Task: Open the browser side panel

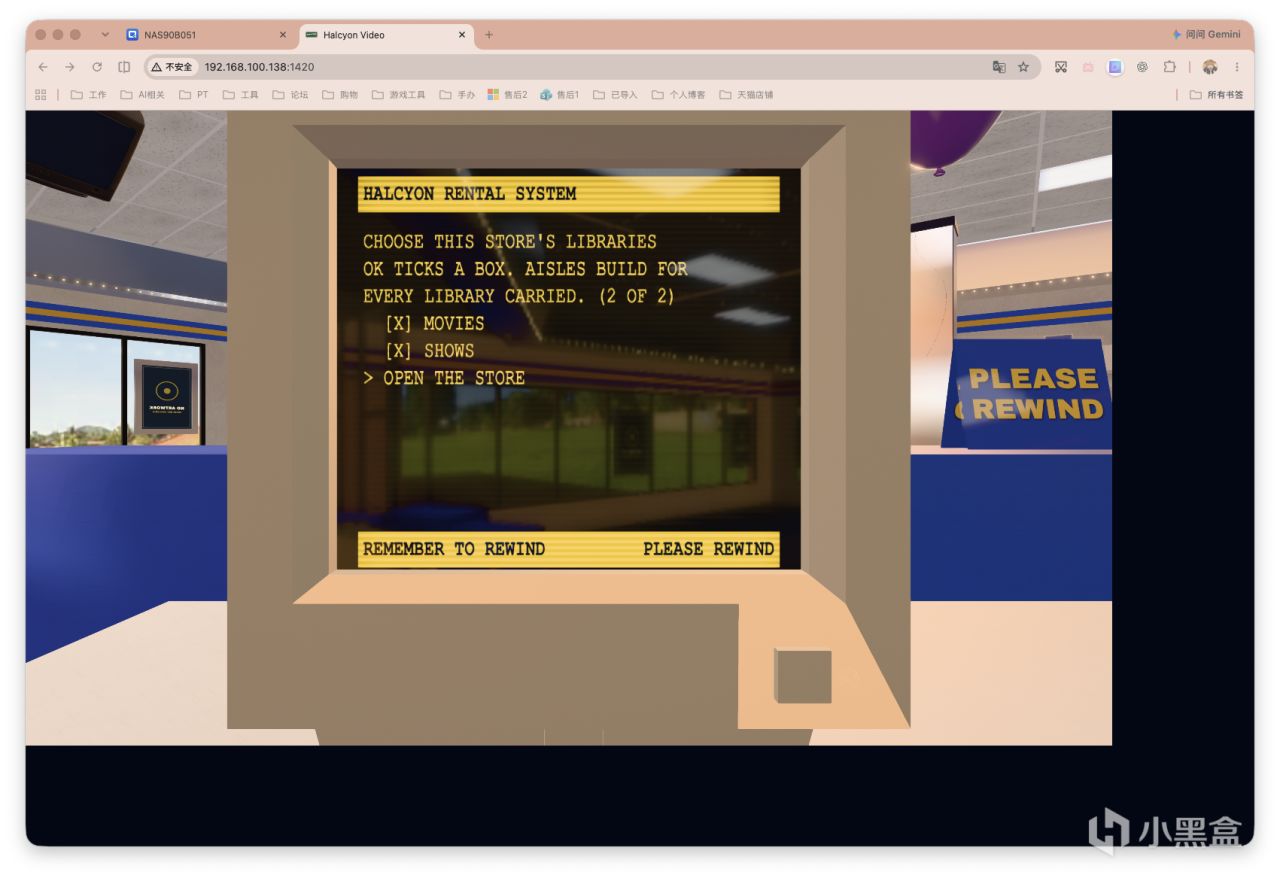Action: point(124,67)
